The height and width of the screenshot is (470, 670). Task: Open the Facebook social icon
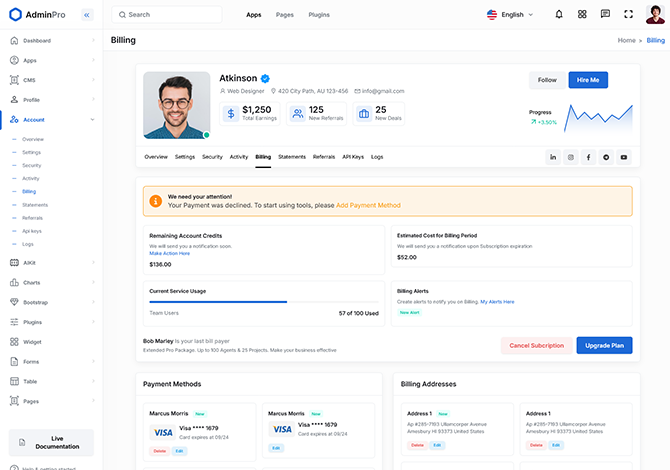pyautogui.click(x=589, y=157)
